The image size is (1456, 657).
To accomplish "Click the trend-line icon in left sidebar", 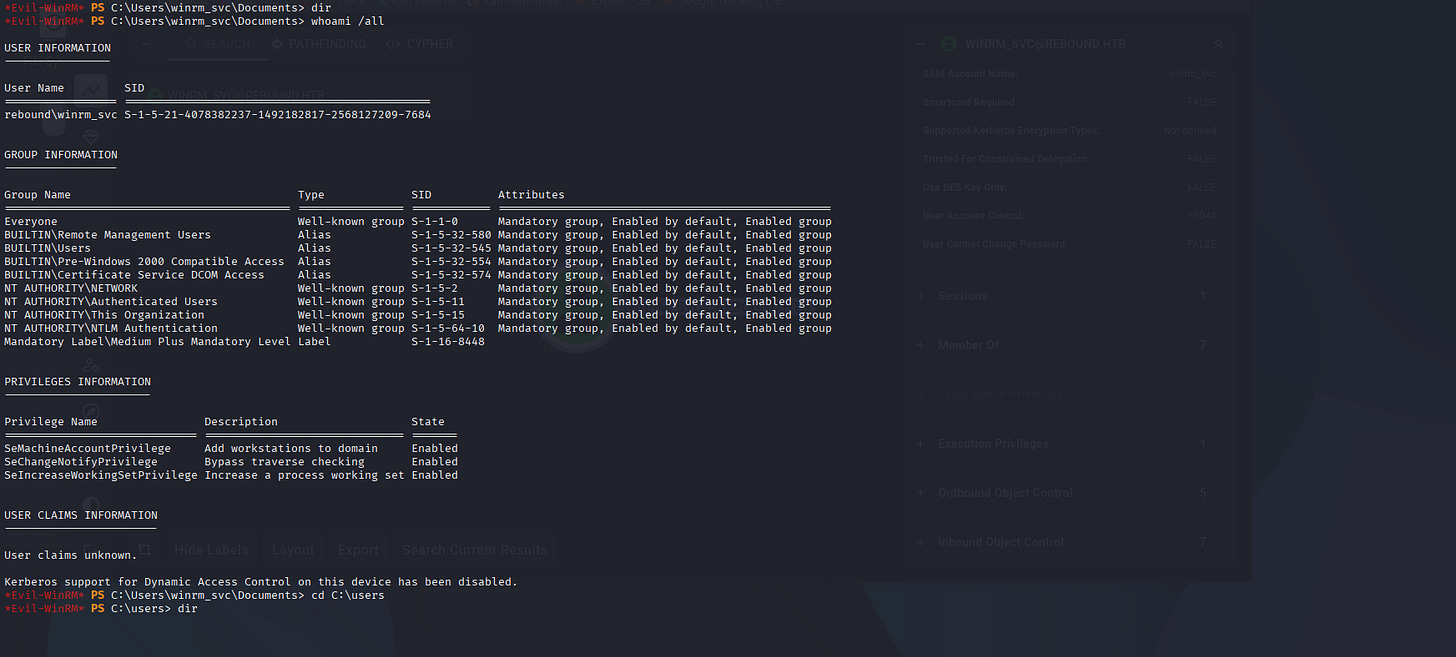I will coord(92,91).
